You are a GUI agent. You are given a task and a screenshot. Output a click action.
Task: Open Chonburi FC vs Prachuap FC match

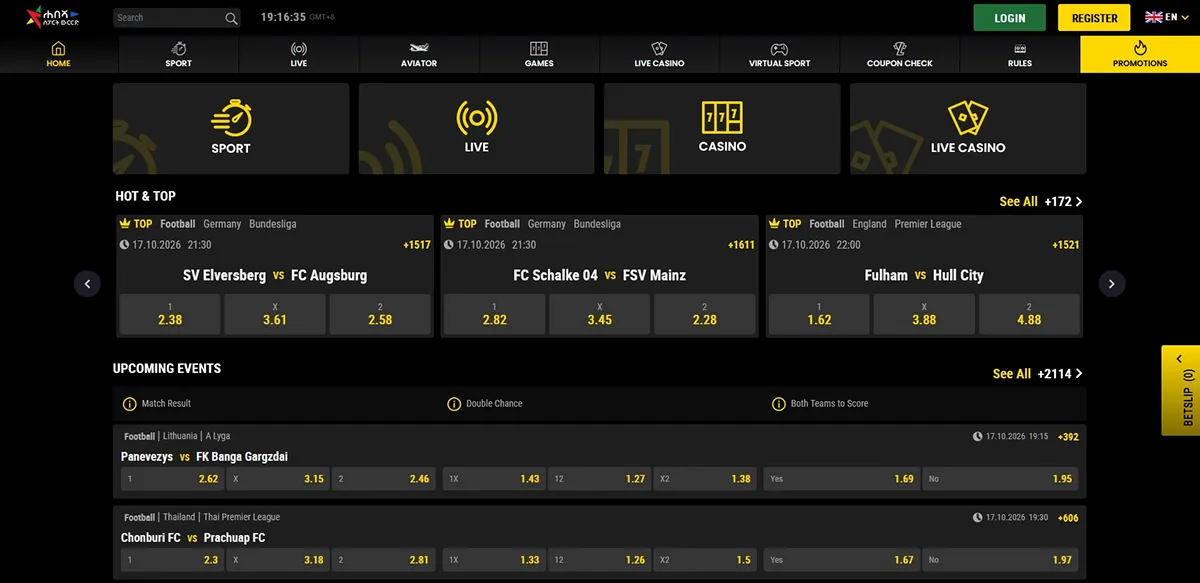pyautogui.click(x=193, y=538)
